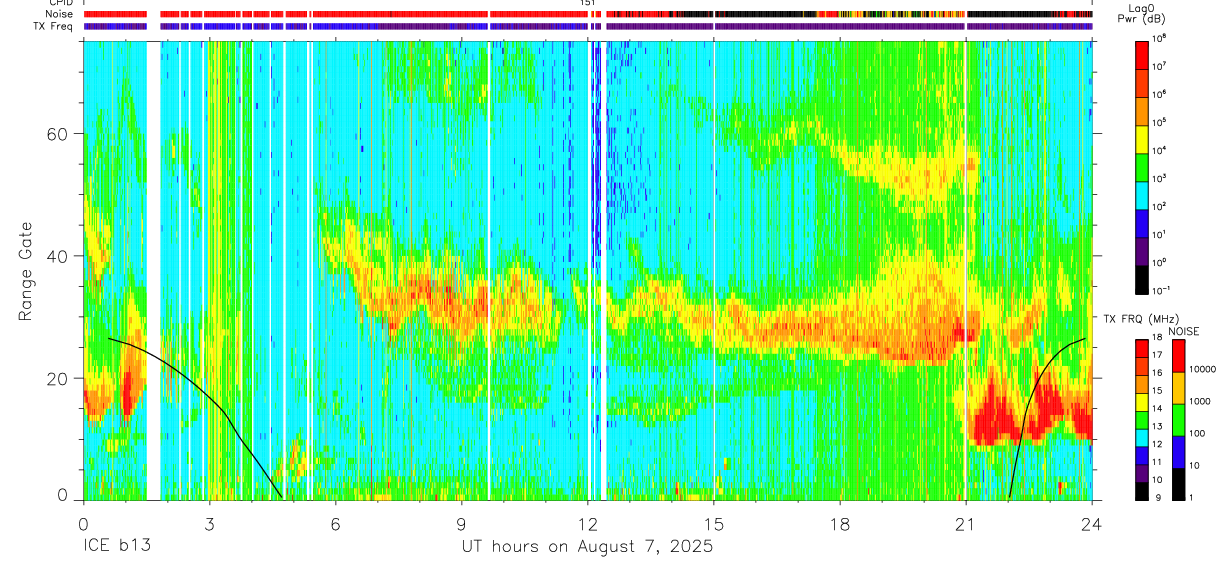1228x567 pixels.
Task: Click the "Noise" row label above the plot
Action: 59,14
